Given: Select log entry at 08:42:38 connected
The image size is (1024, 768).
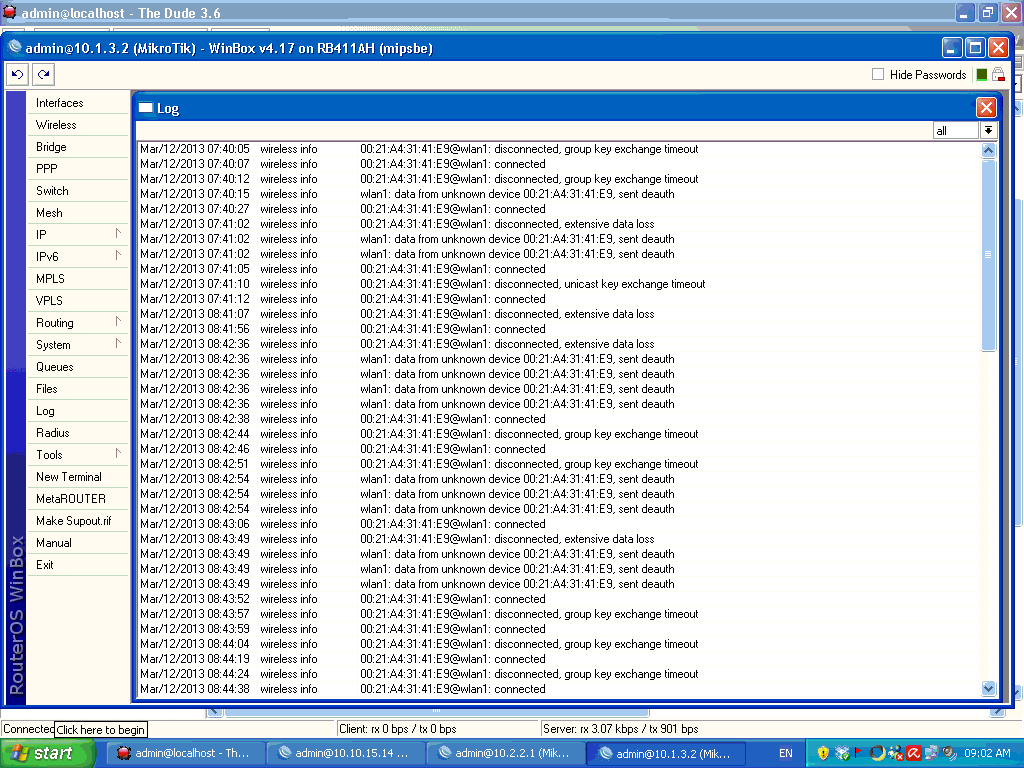Looking at the screenshot, I should [558, 419].
